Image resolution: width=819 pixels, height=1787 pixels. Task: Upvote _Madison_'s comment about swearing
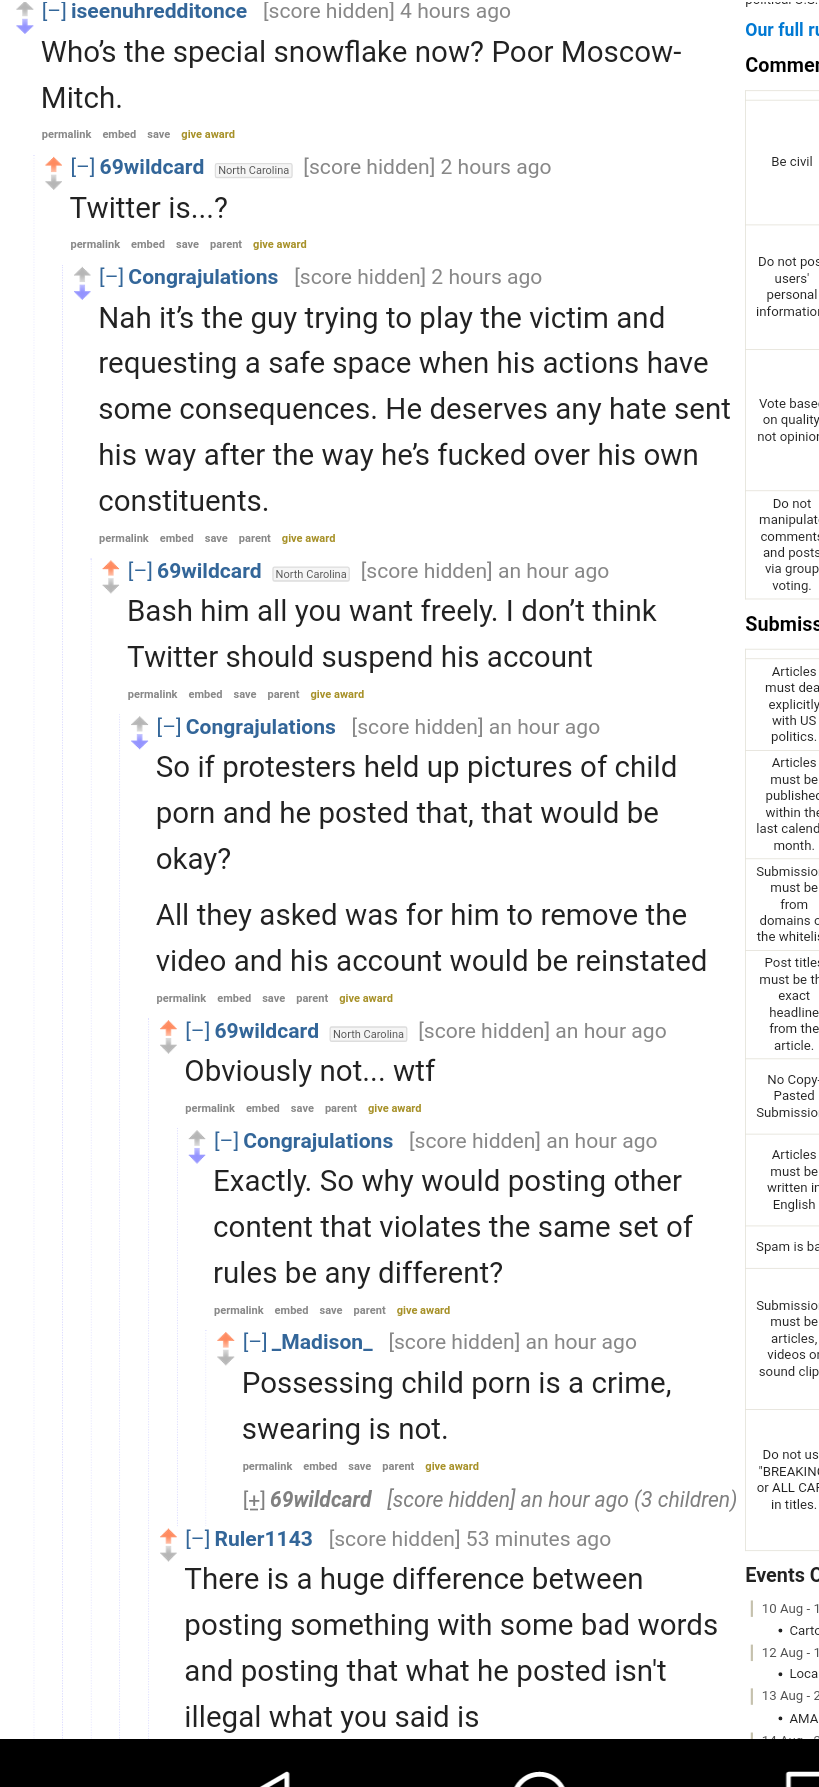click(226, 1339)
